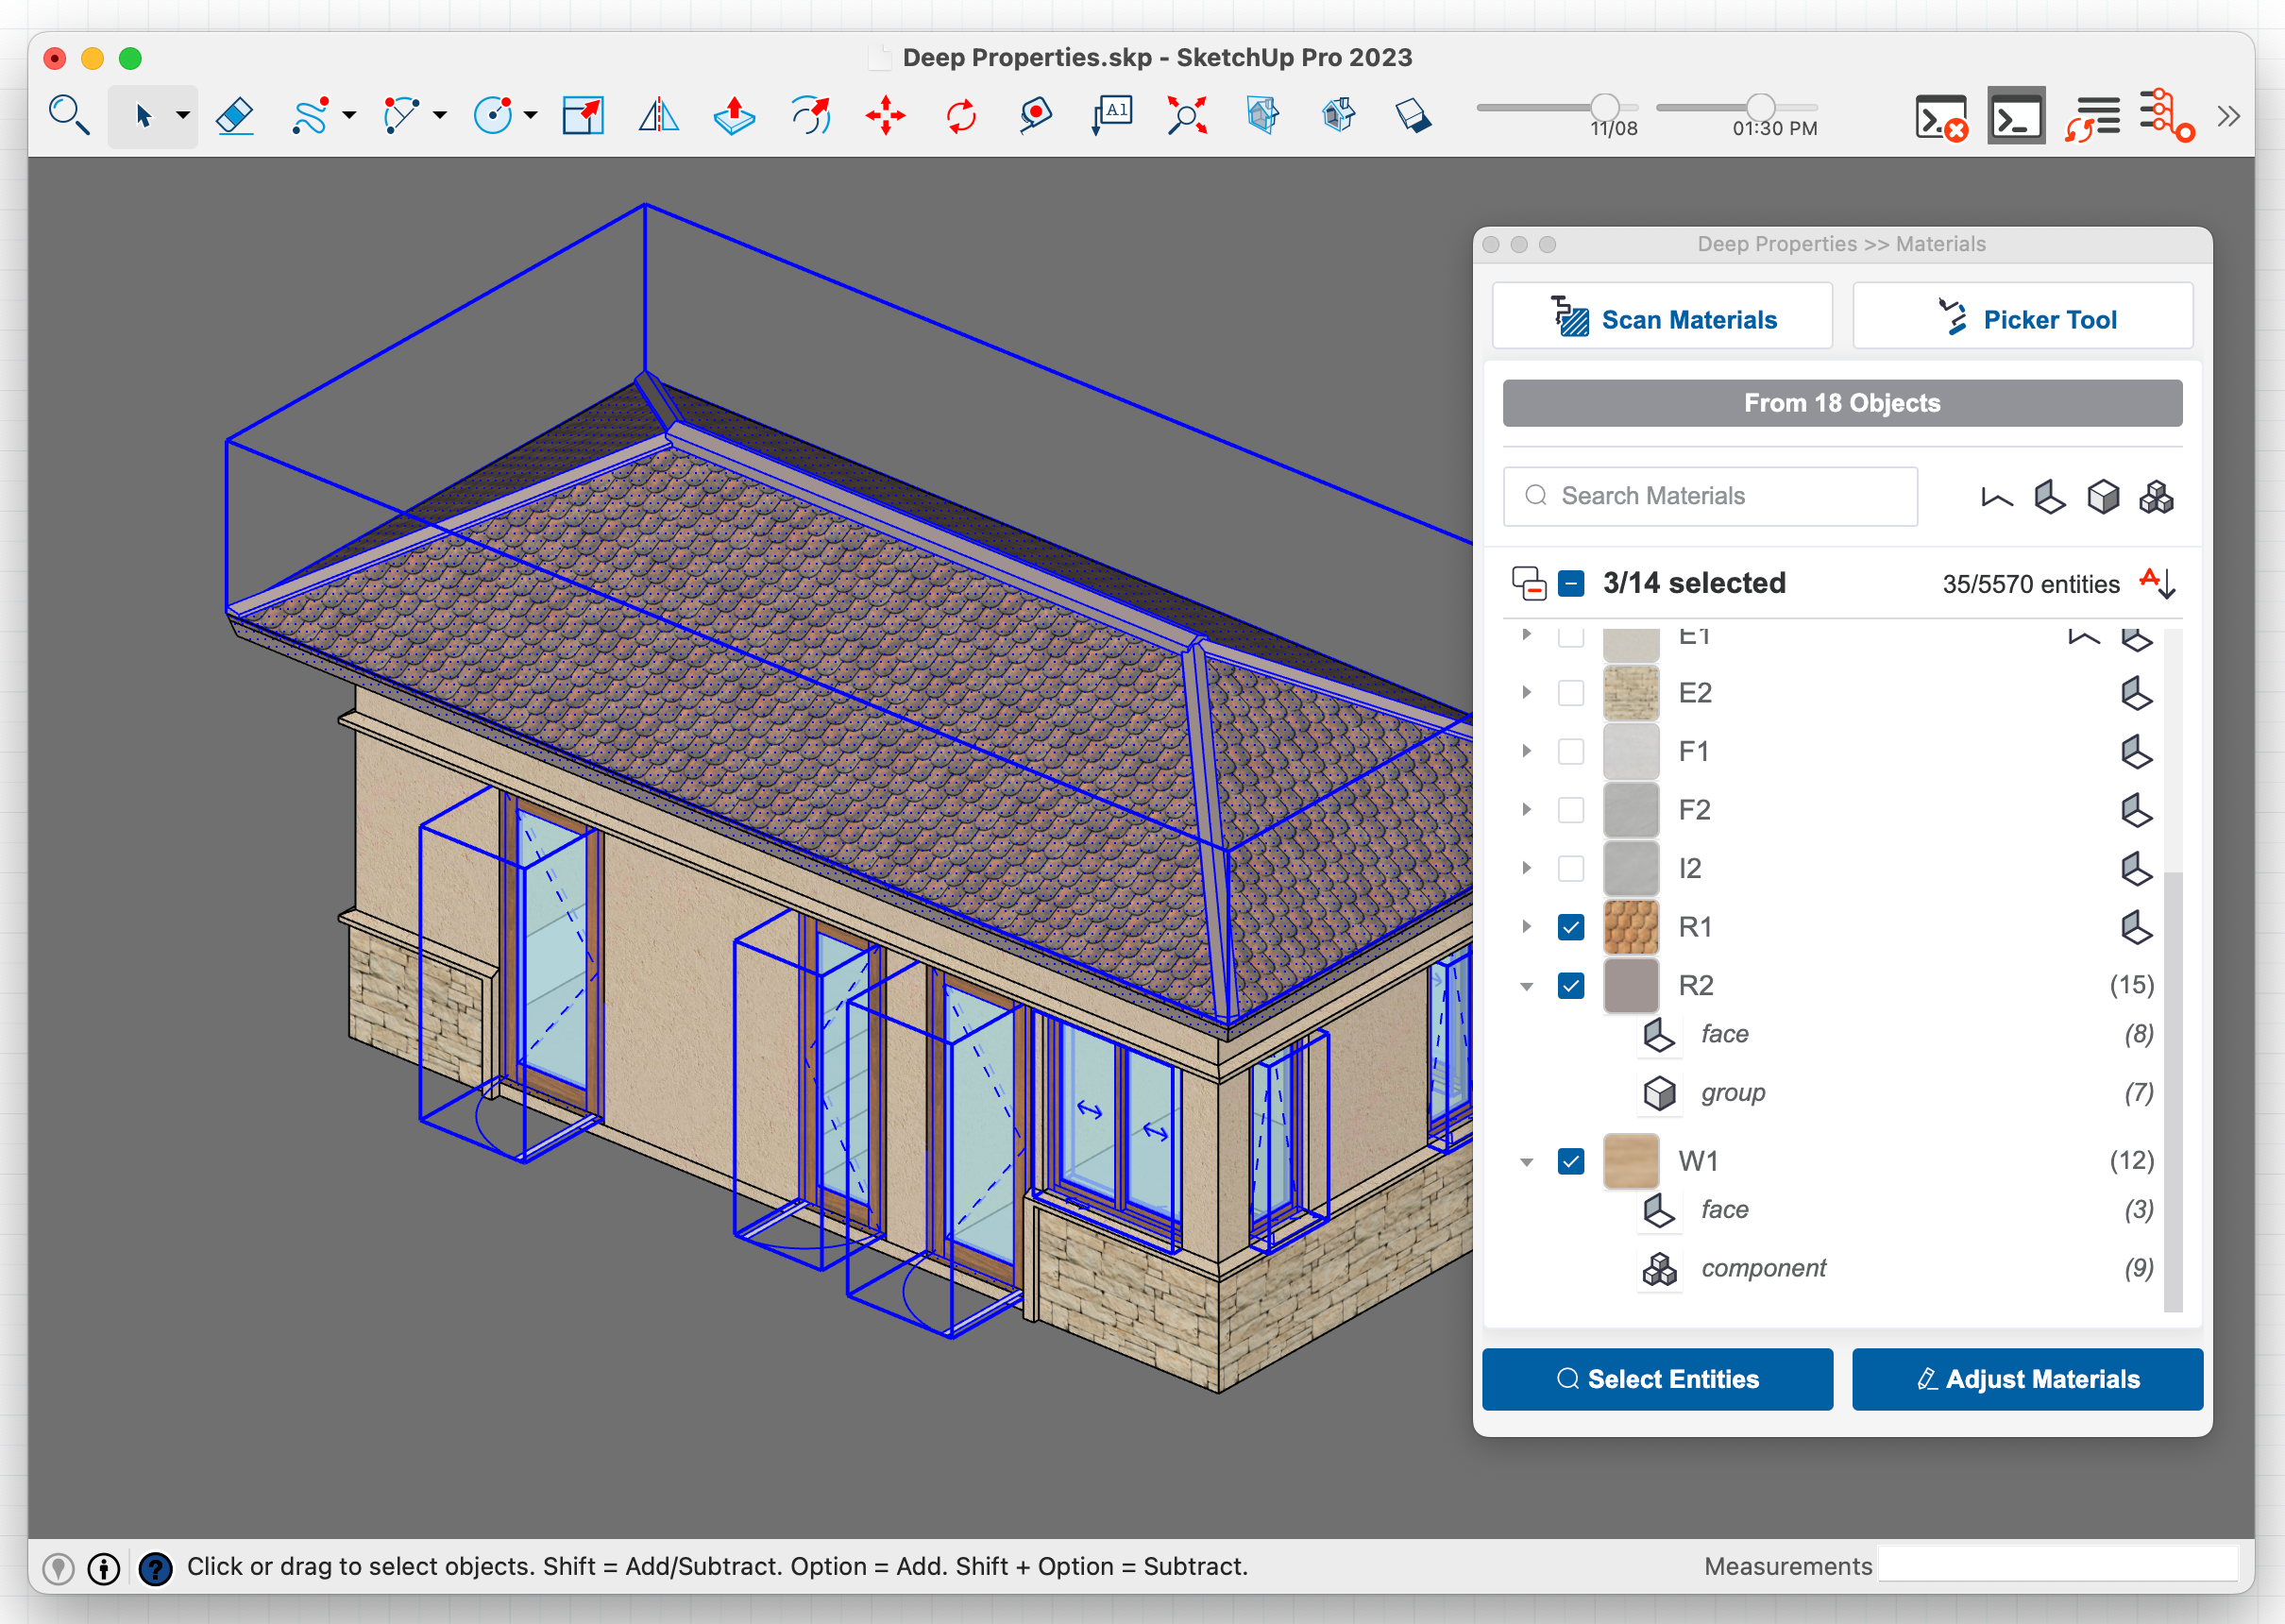Open the Scan Materials tab
The height and width of the screenshot is (1624, 2285).
pyautogui.click(x=1662, y=319)
